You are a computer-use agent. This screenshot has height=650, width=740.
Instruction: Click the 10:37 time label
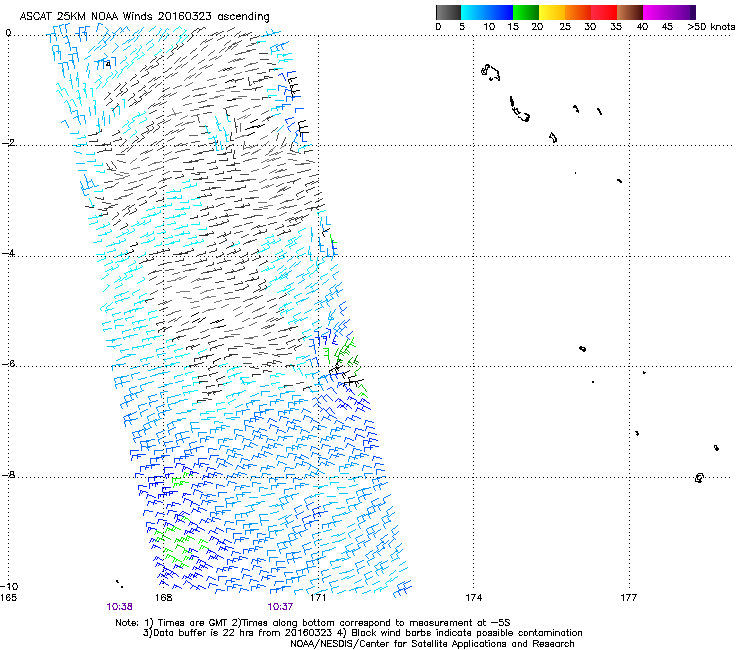280,607
